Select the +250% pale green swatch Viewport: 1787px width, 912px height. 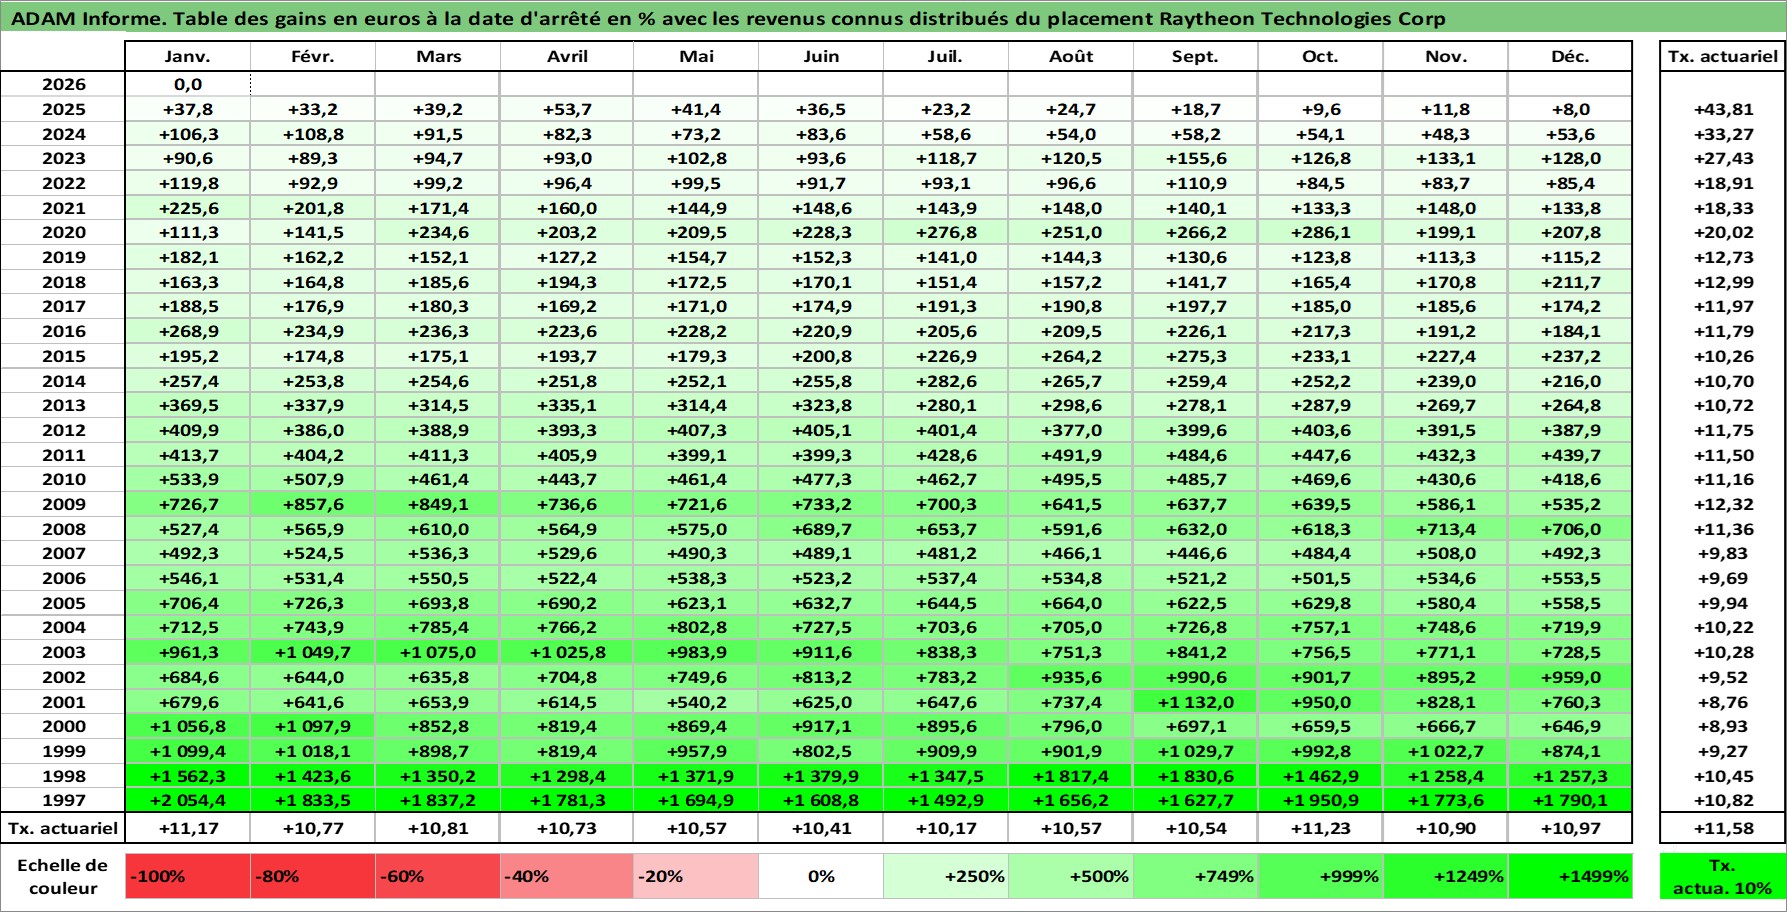tap(946, 876)
